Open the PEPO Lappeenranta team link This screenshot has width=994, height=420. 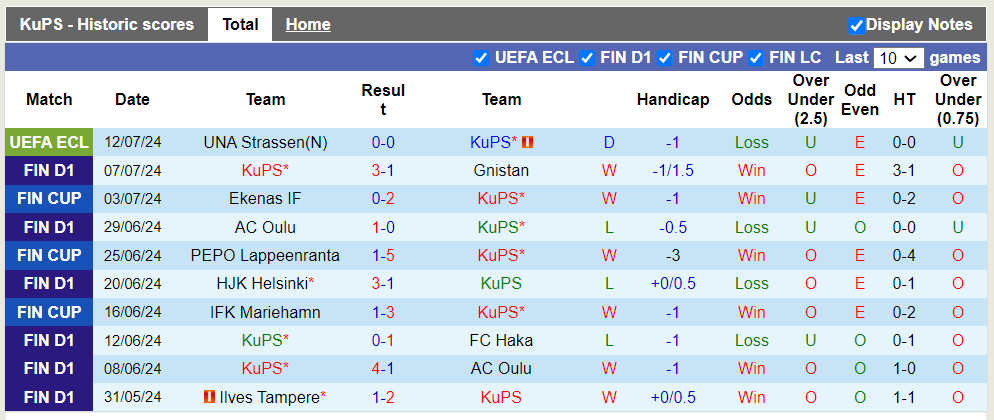(265, 256)
